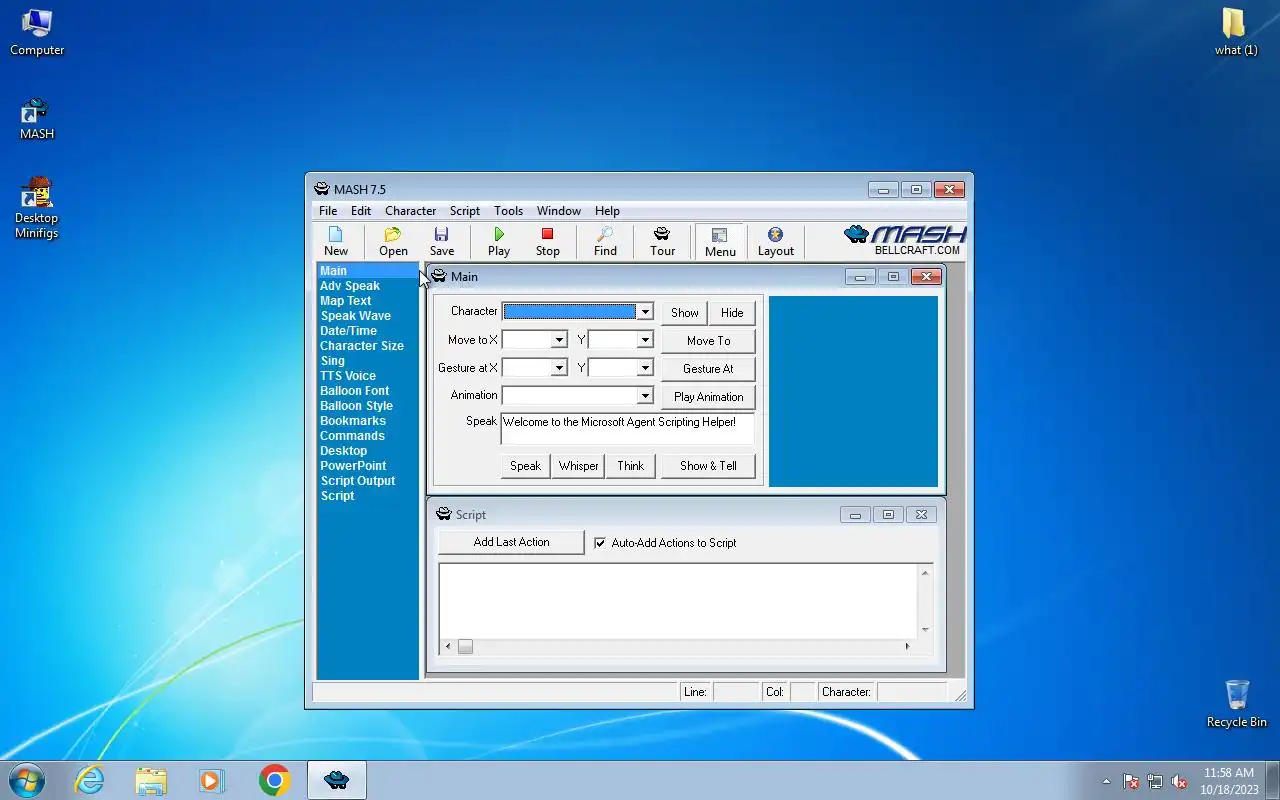Show hidden system tray icons
The height and width of the screenshot is (800, 1280).
coord(1106,781)
